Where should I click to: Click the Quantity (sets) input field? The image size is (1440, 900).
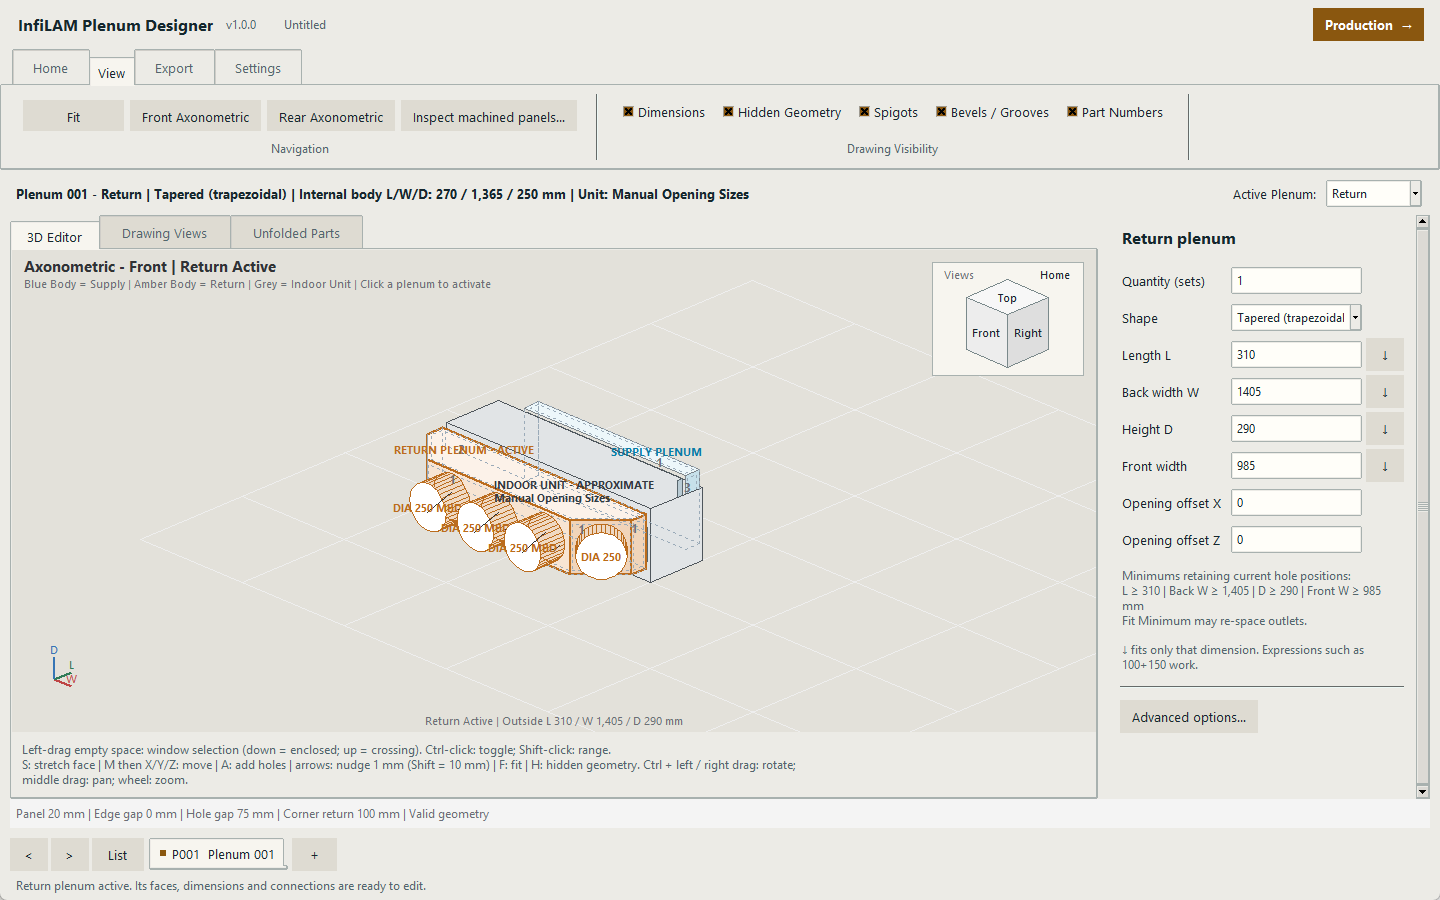click(1296, 281)
